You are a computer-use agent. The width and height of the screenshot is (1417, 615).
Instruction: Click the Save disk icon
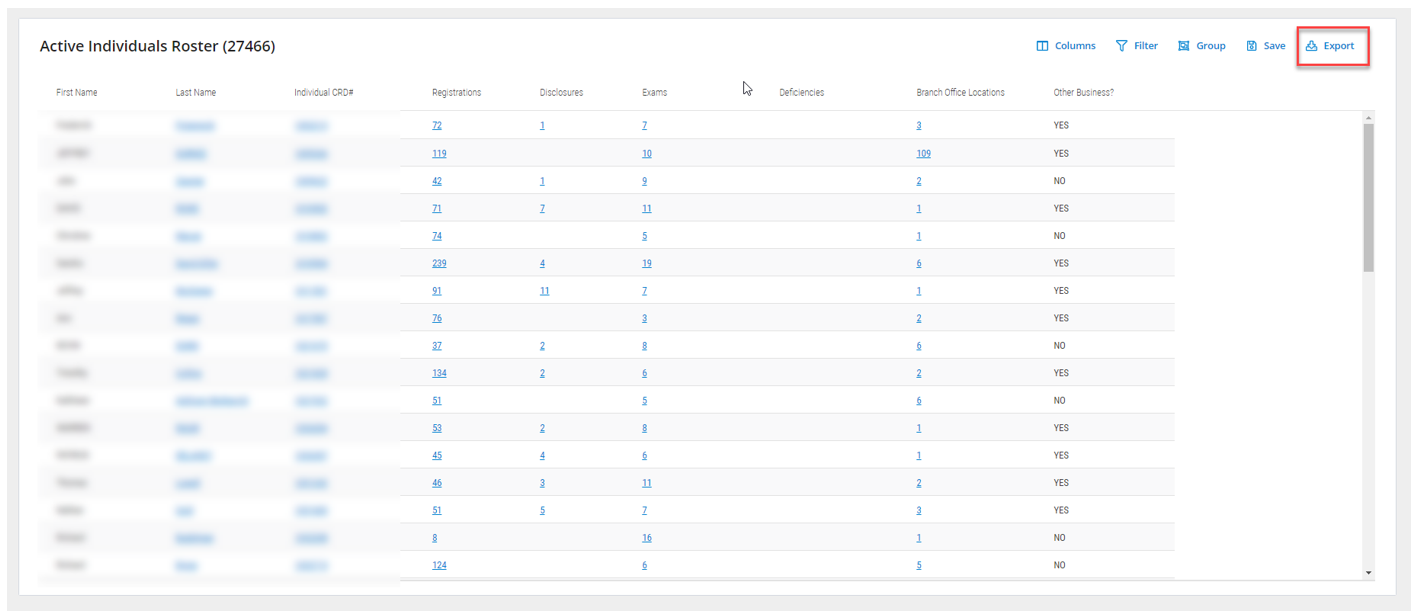coord(1251,46)
